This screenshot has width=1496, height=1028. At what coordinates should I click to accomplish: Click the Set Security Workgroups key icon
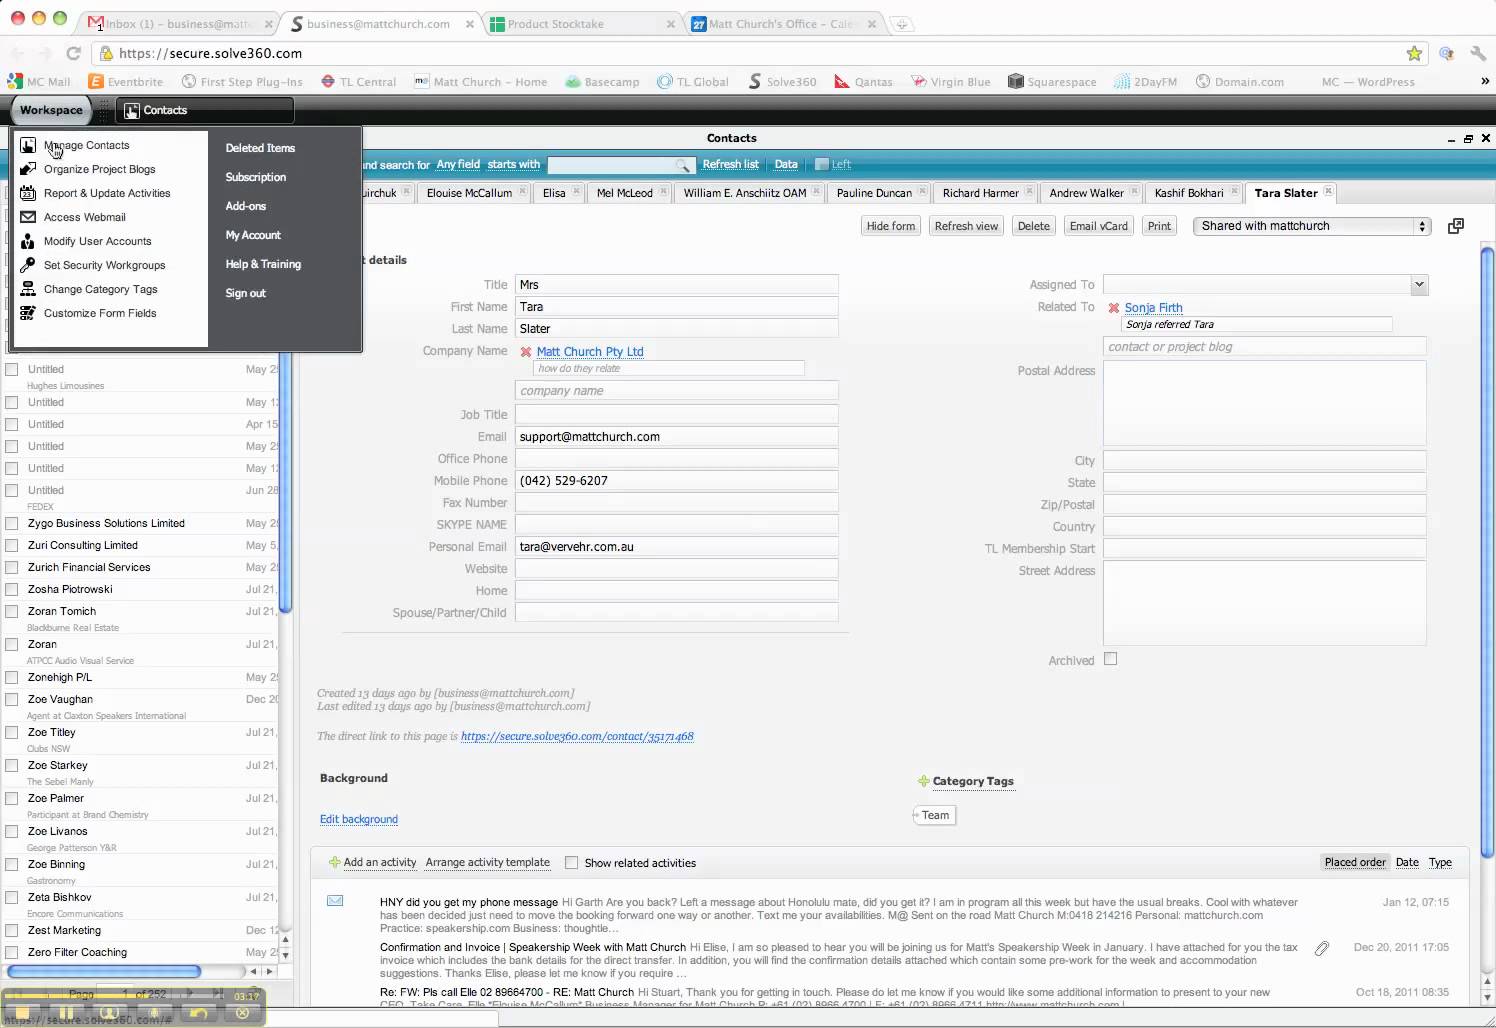coord(28,265)
